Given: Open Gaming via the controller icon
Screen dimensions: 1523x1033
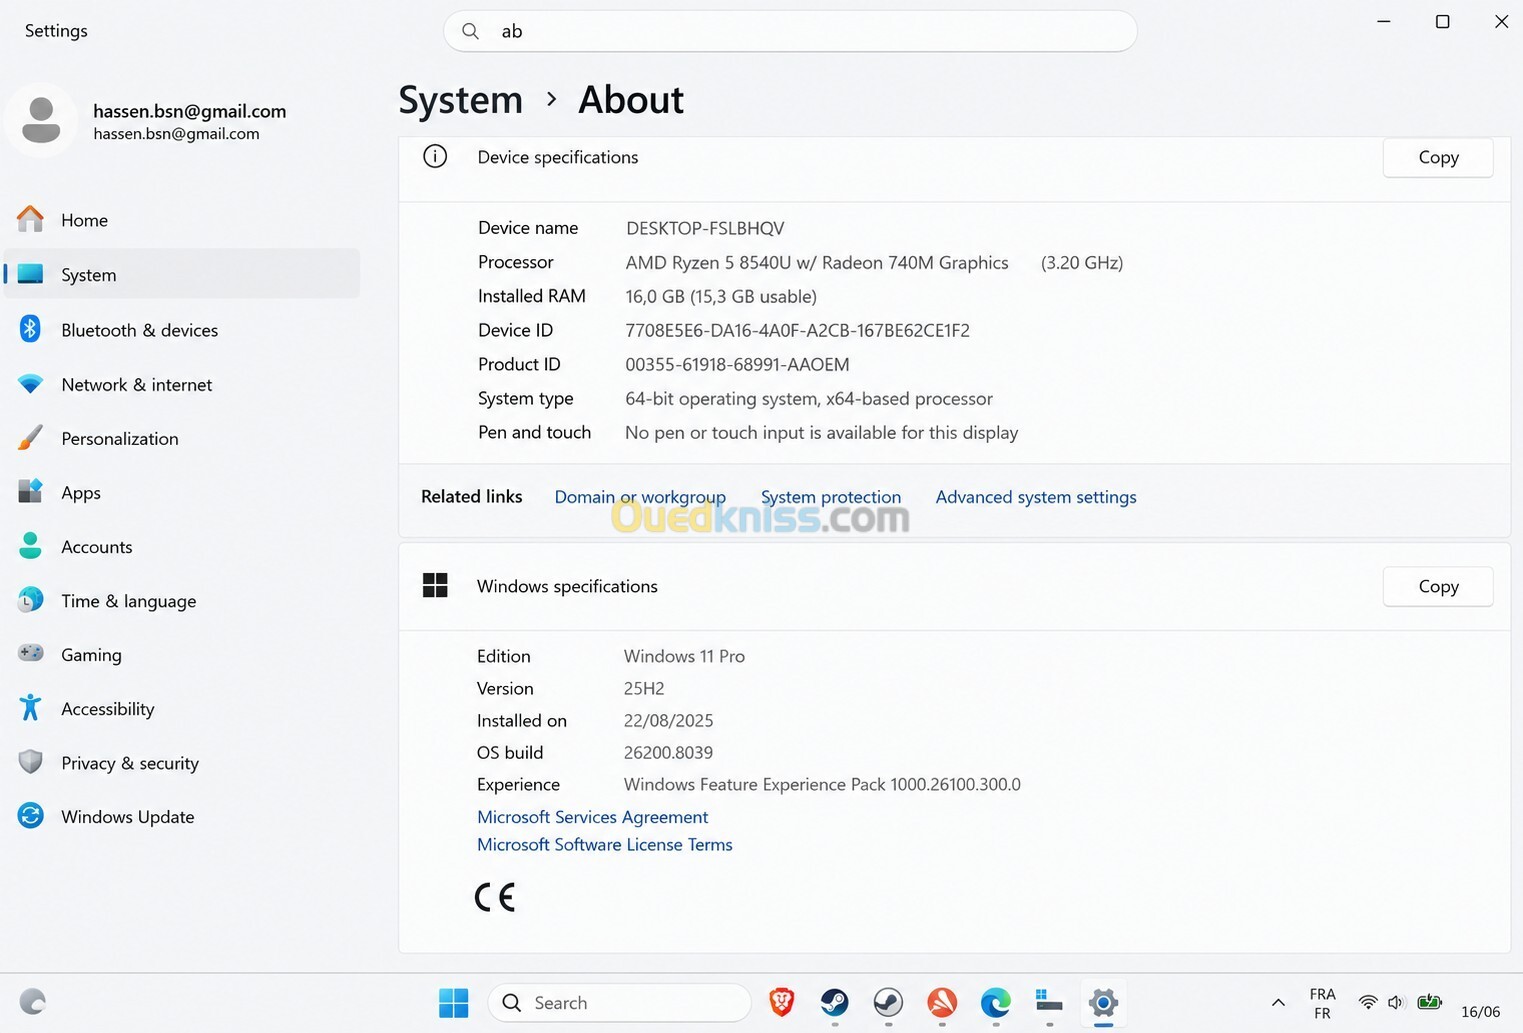Looking at the screenshot, I should (x=30, y=654).
